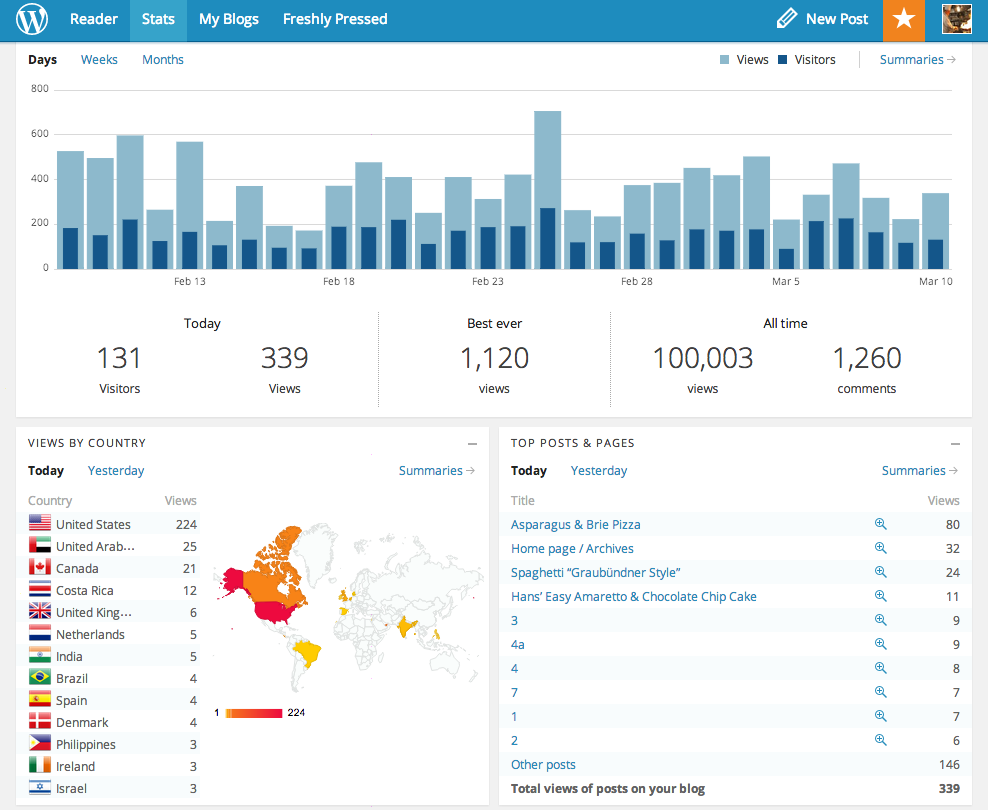Switch chart to Weeks view
Screen dimensions: 988x810
pos(99,60)
